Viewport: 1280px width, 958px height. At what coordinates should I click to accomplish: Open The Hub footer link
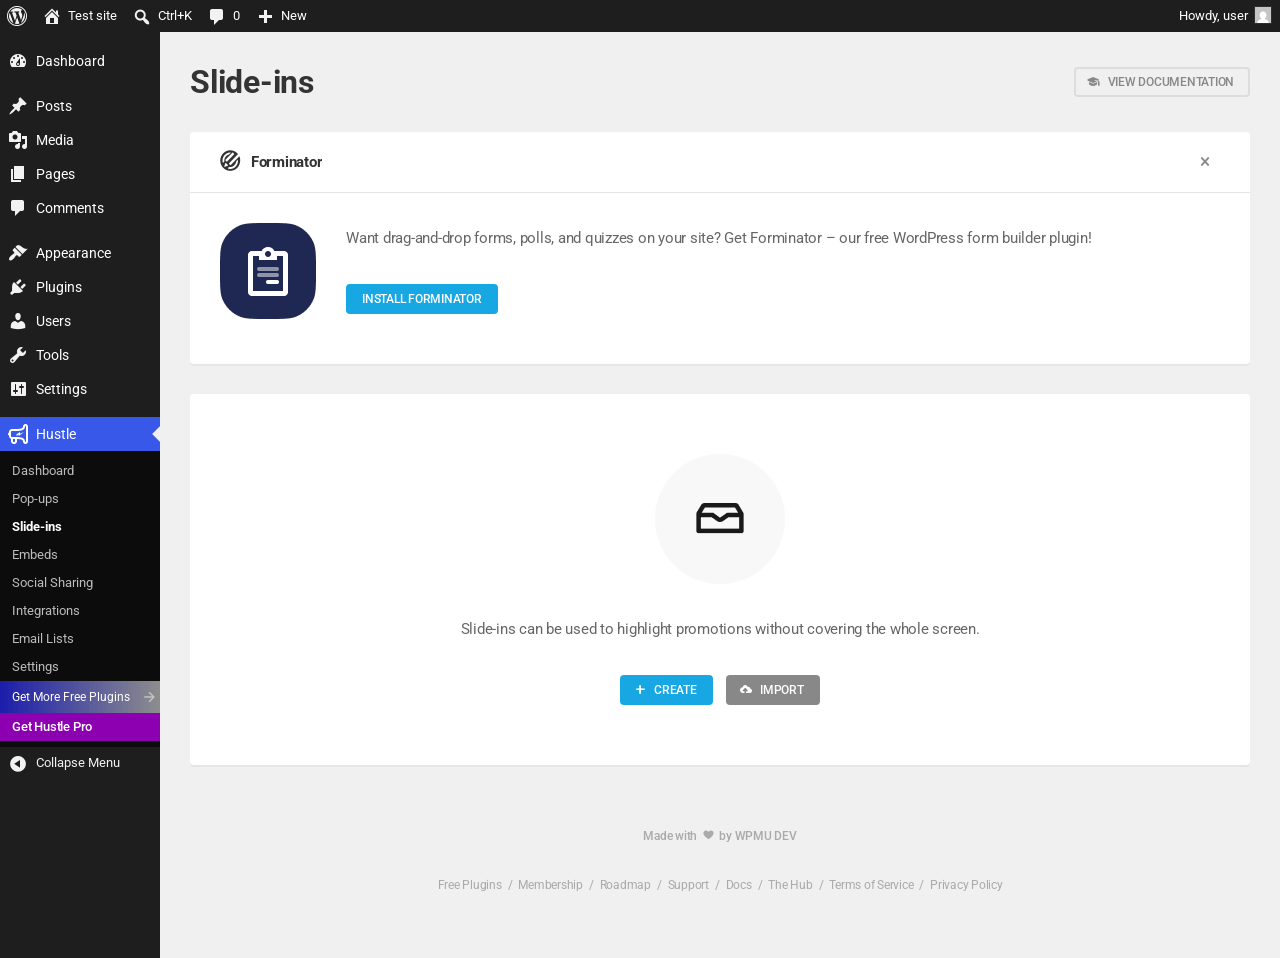(x=790, y=885)
